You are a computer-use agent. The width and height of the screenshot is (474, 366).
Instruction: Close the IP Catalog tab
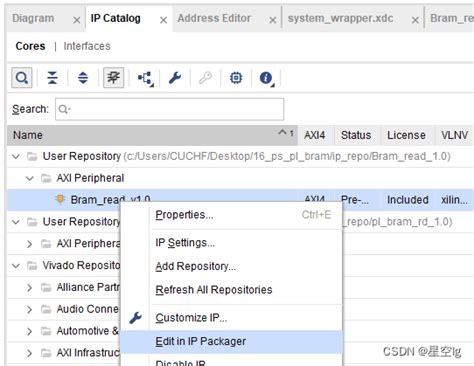[x=163, y=20]
